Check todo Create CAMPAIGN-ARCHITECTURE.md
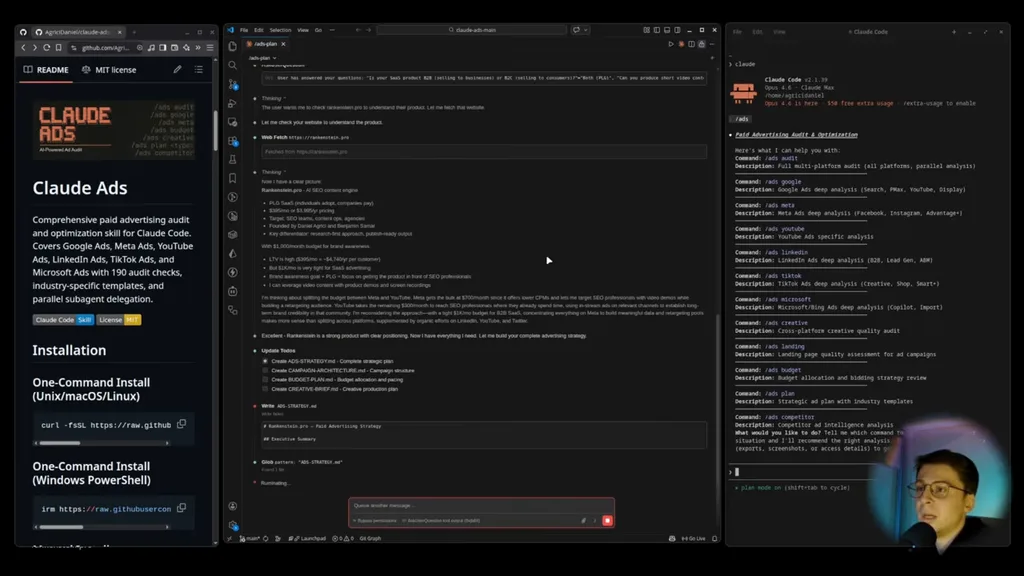1024x576 pixels. tap(265, 370)
